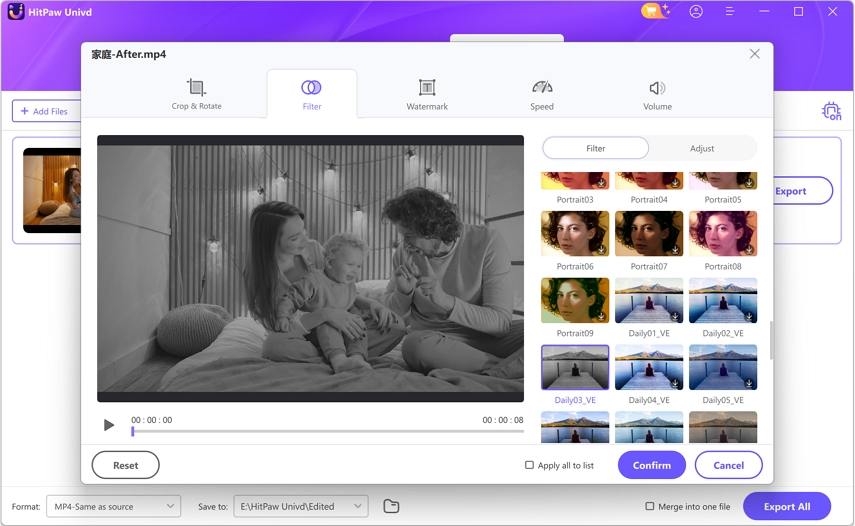This screenshot has width=855, height=526.
Task: Select the Portrait07 filter thumbnail
Action: coord(649,234)
